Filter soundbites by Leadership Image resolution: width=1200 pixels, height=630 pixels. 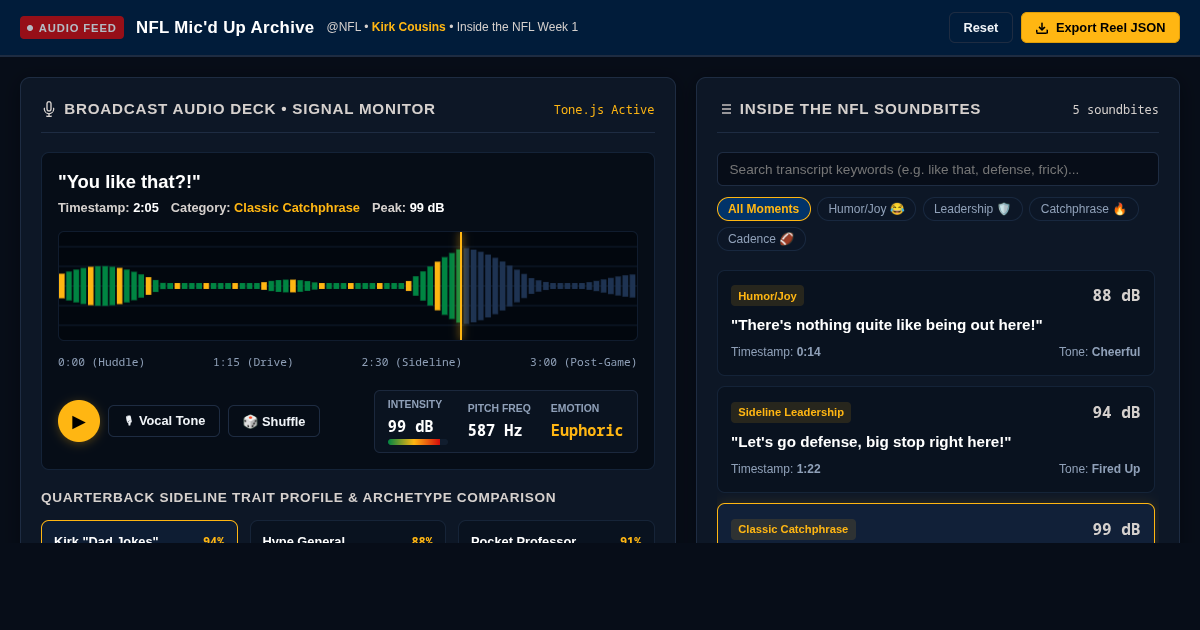click(973, 209)
